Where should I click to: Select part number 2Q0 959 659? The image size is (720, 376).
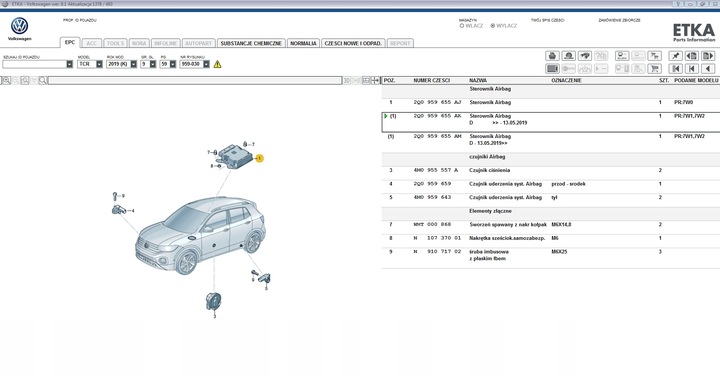432,184
